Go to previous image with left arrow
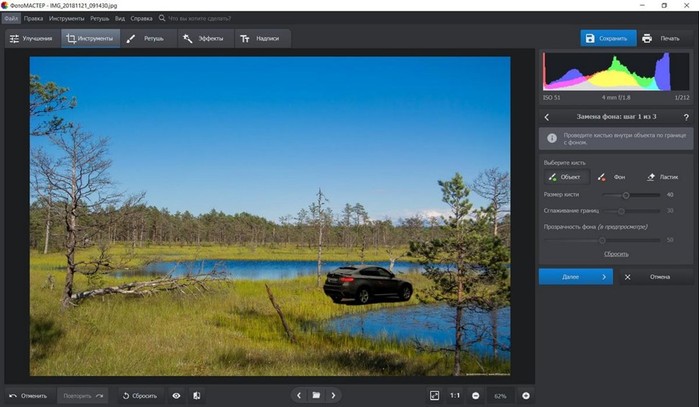Image resolution: width=699 pixels, height=407 pixels. point(299,395)
